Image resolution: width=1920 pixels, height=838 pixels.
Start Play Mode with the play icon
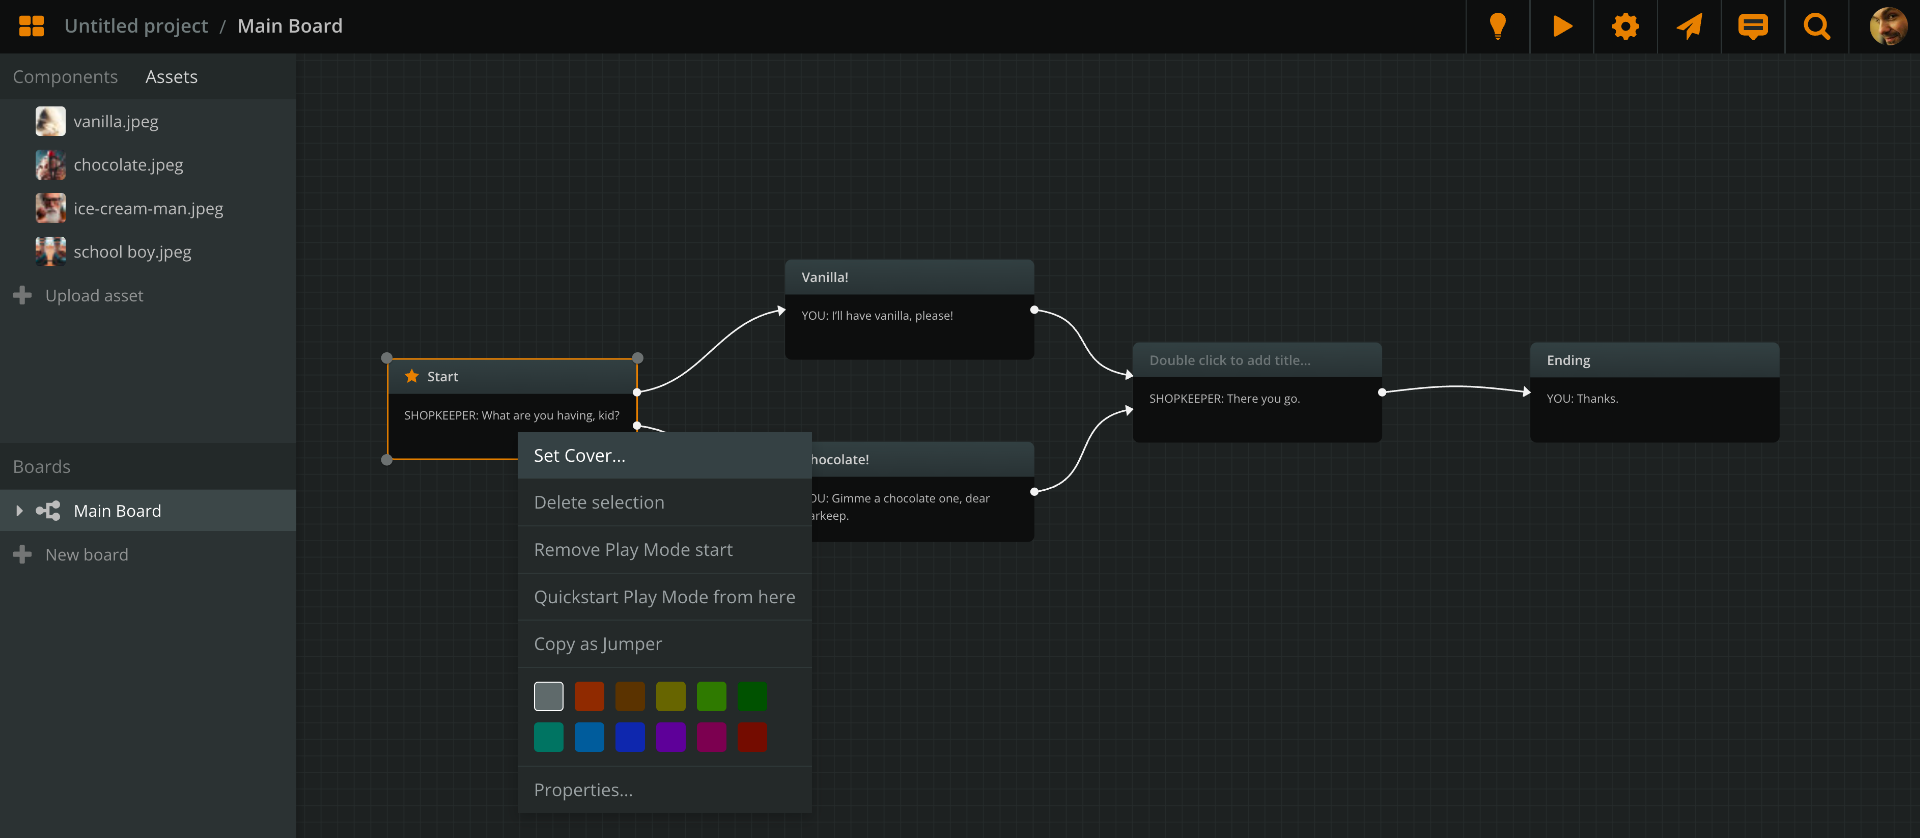pos(1561,26)
